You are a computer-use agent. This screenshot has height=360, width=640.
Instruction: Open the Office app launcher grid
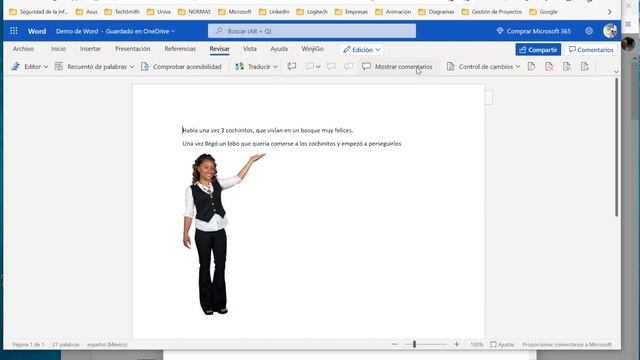click(13, 31)
